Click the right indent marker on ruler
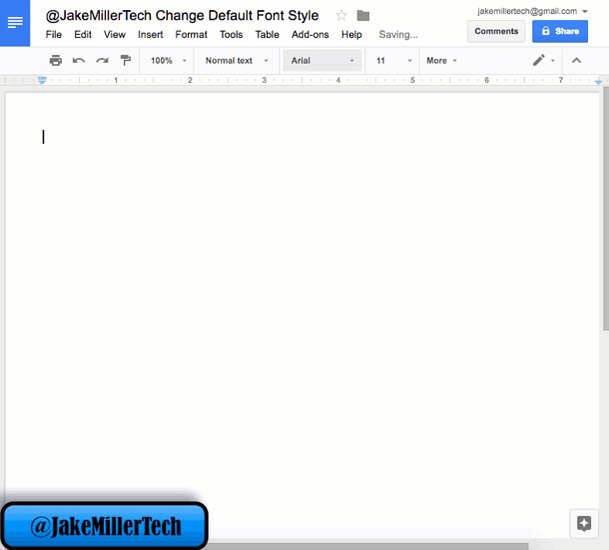The width and height of the screenshot is (609, 550). (x=598, y=82)
